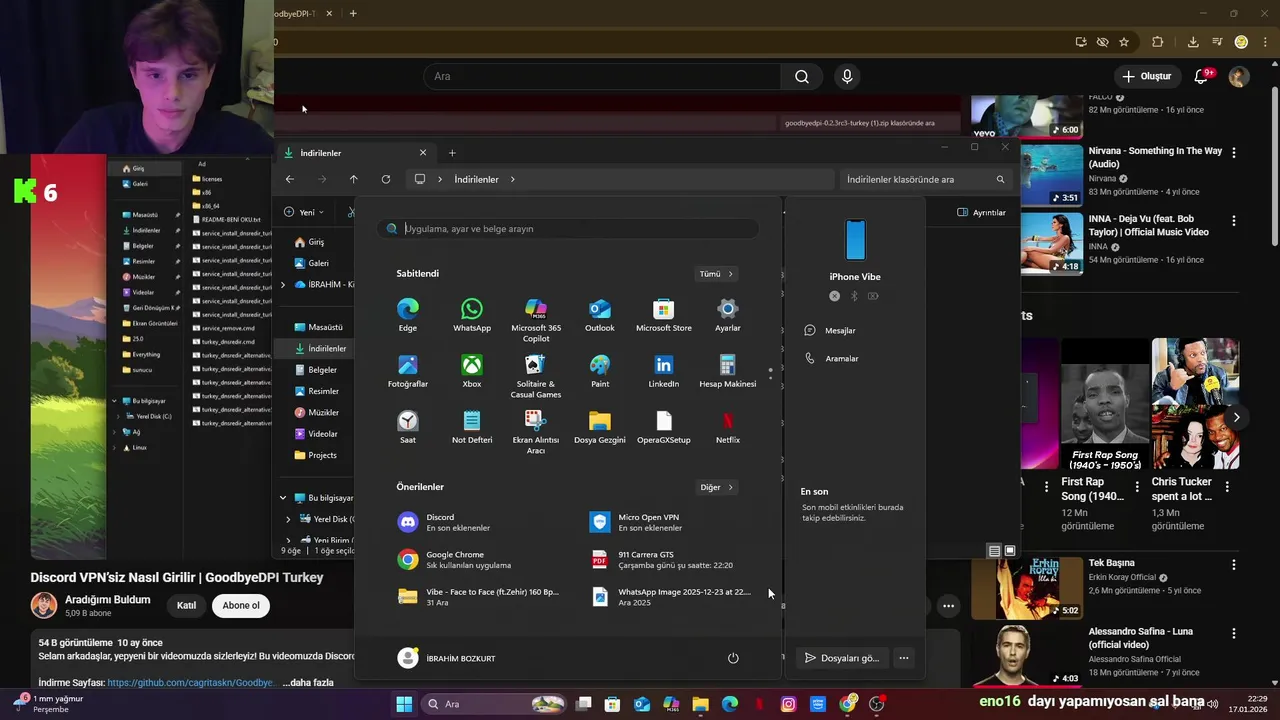Open phone panel more options (…)
The height and width of the screenshot is (720, 1280).
904,657
